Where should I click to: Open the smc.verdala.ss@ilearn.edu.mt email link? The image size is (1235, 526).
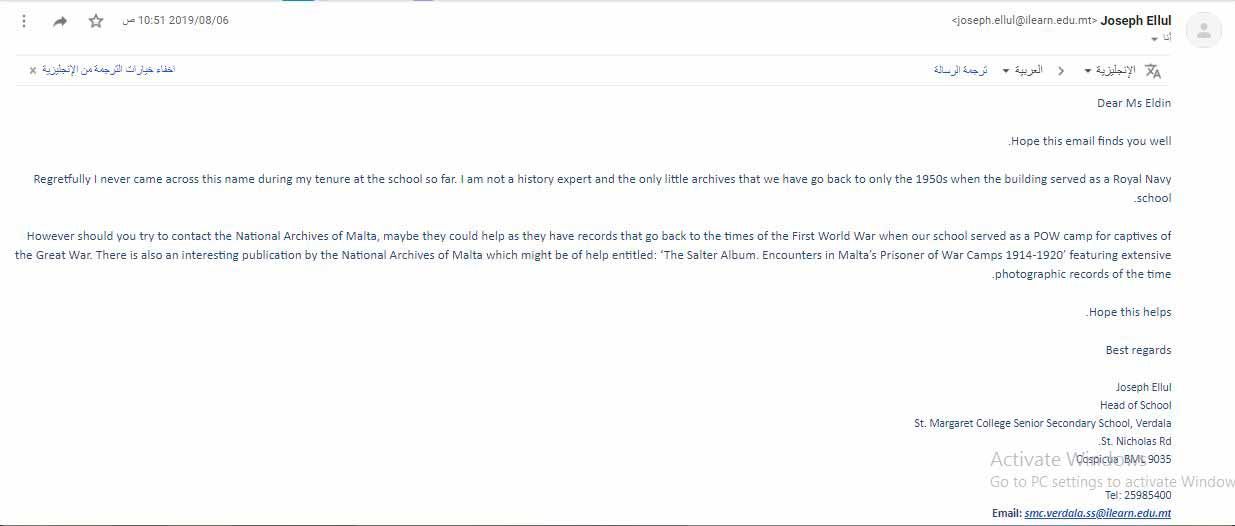point(1097,513)
